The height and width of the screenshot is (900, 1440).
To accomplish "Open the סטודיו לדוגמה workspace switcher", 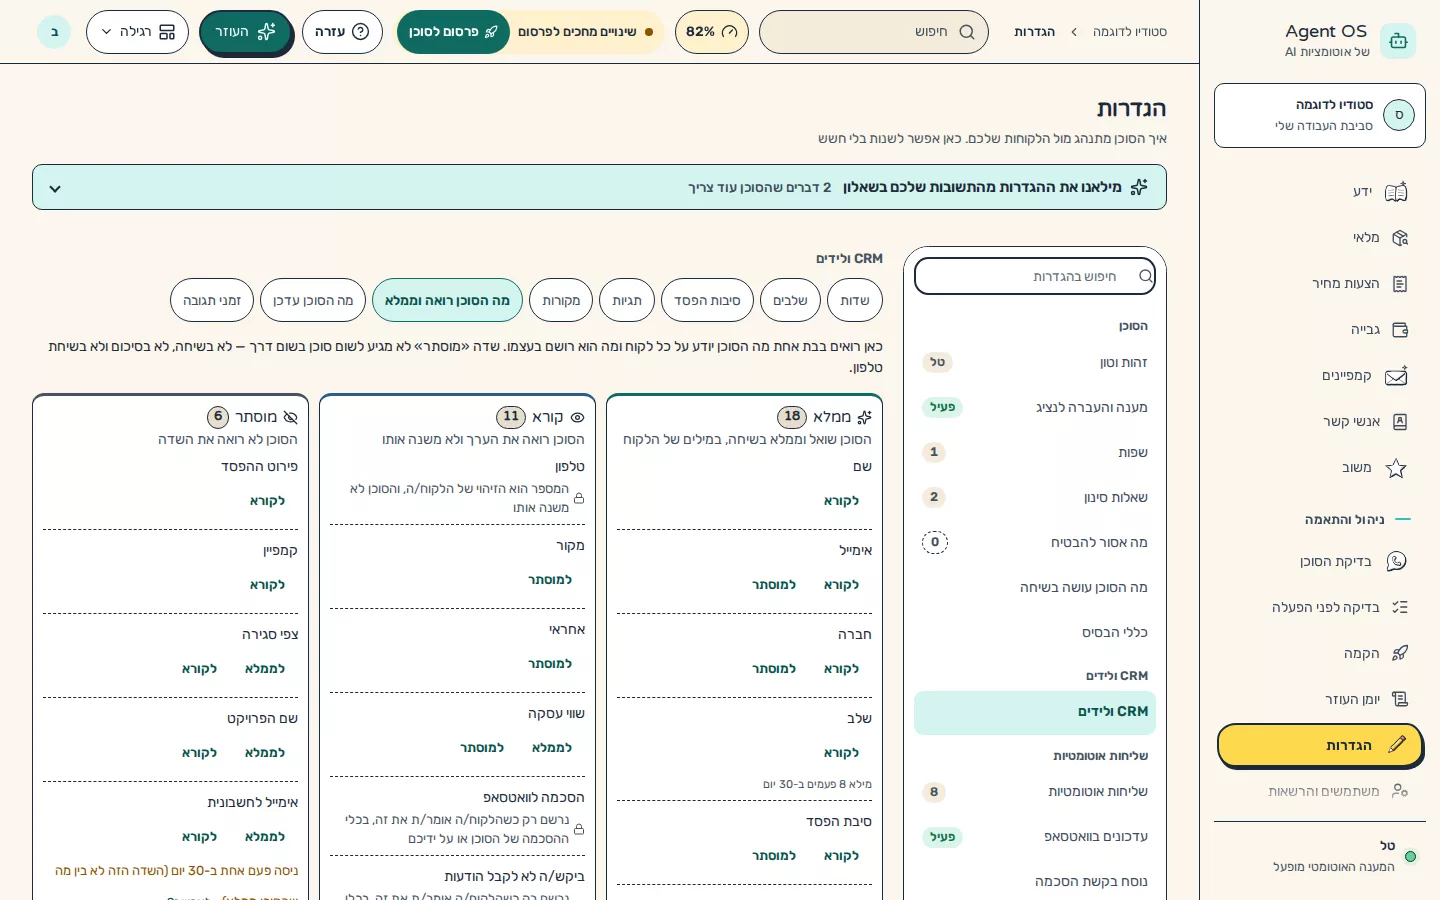I will 1320,115.
